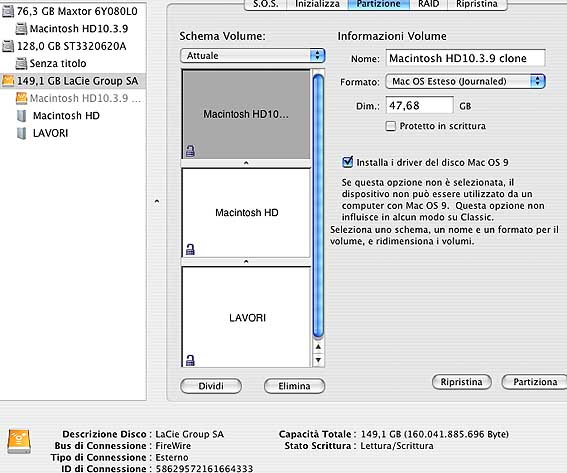The height and width of the screenshot is (473, 567).
Task: Click the FireWire connection bus value
Action: point(173,446)
